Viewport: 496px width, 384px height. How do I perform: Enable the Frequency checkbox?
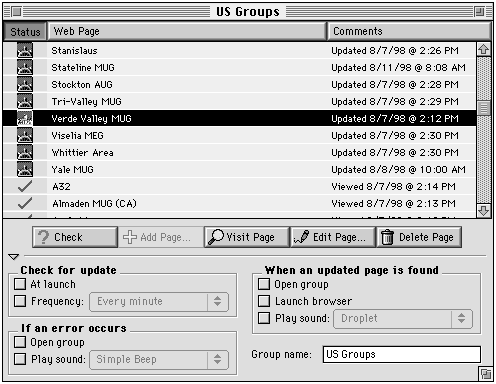(x=20, y=301)
